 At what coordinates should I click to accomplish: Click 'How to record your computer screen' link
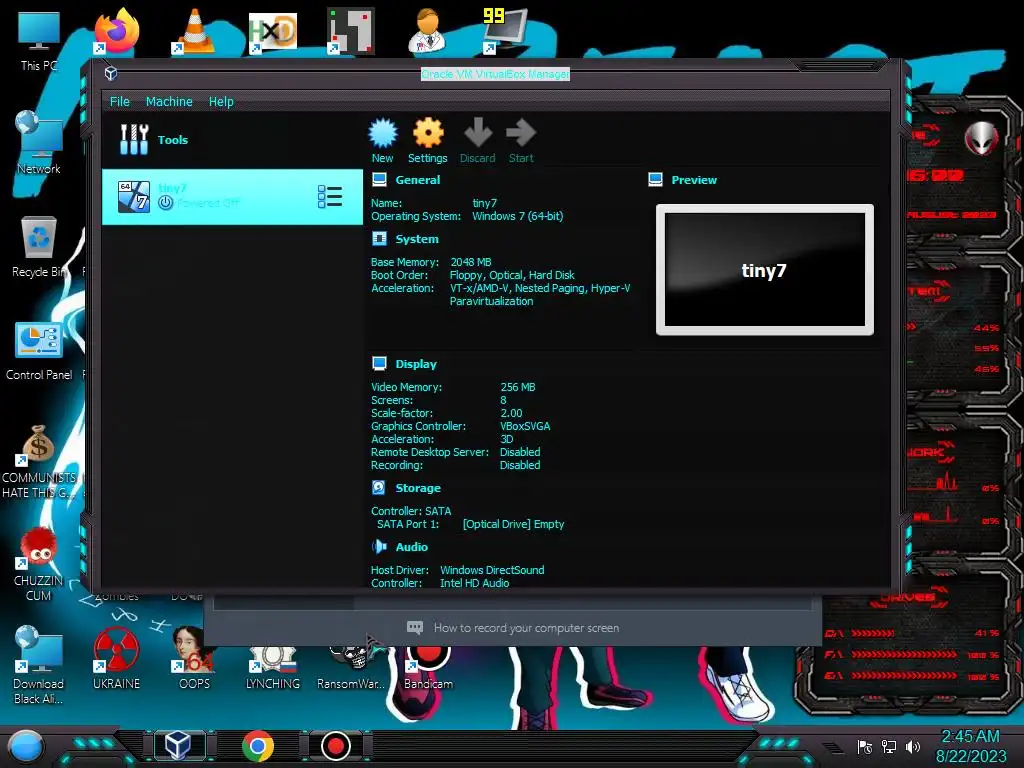[x=526, y=628]
